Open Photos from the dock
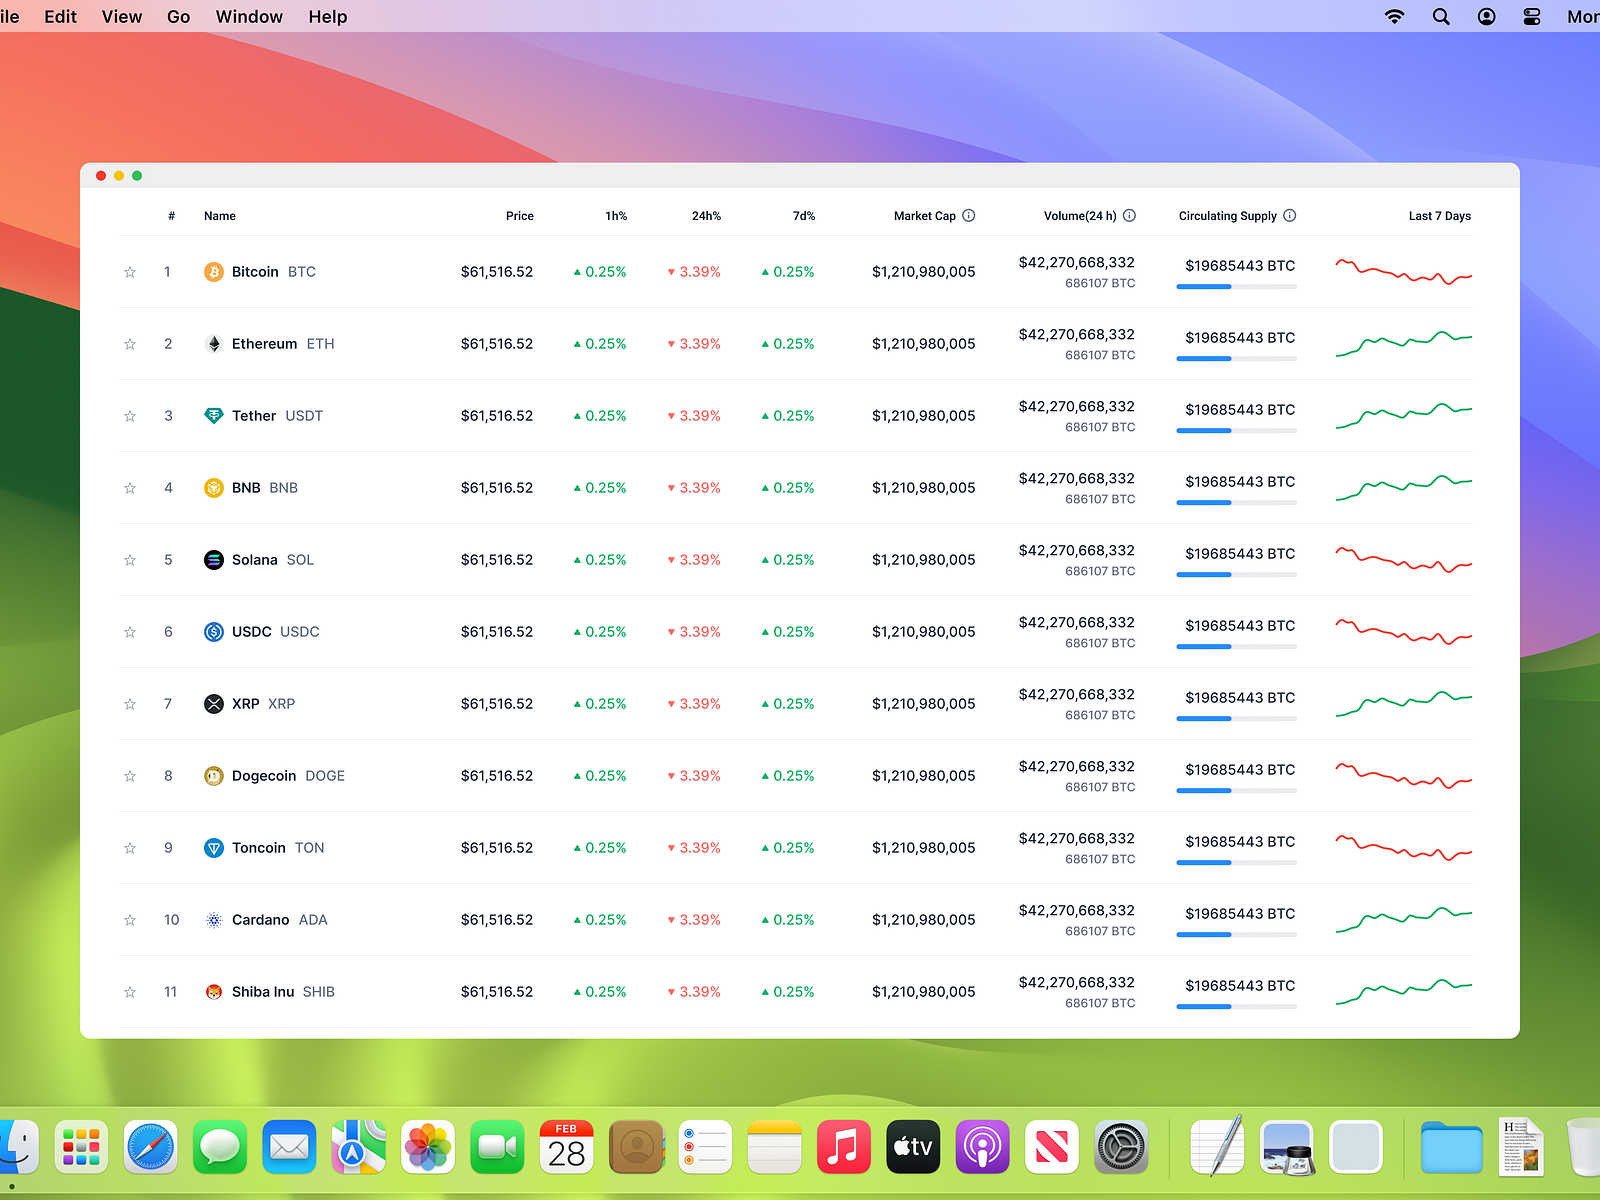Viewport: 1600px width, 1200px height. click(x=428, y=1147)
